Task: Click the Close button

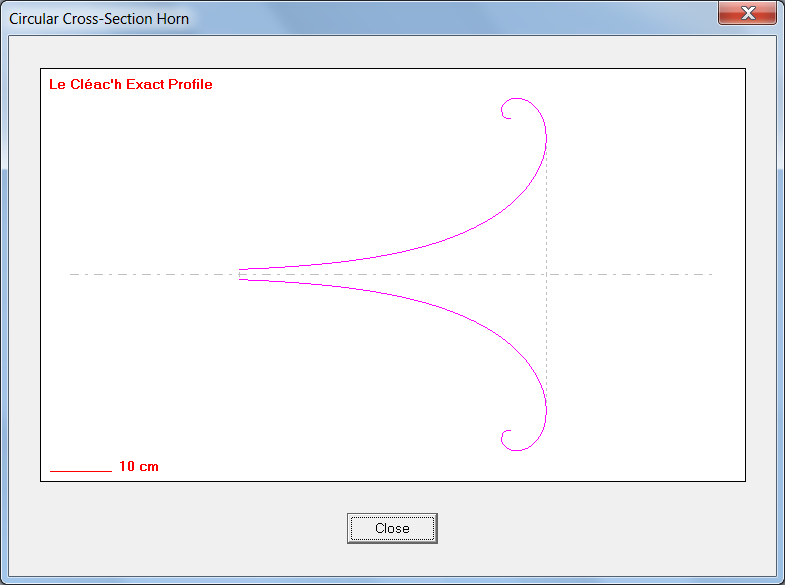Action: pyautogui.click(x=392, y=528)
